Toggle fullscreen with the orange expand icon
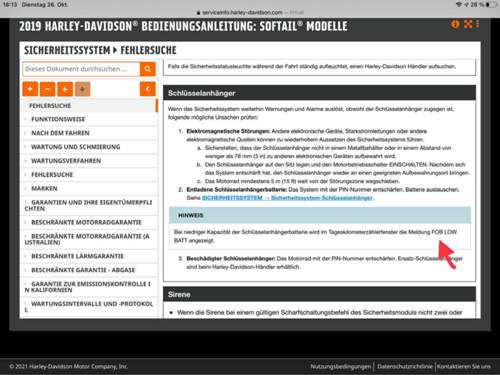The width and height of the screenshot is (500, 375). tap(468, 24)
